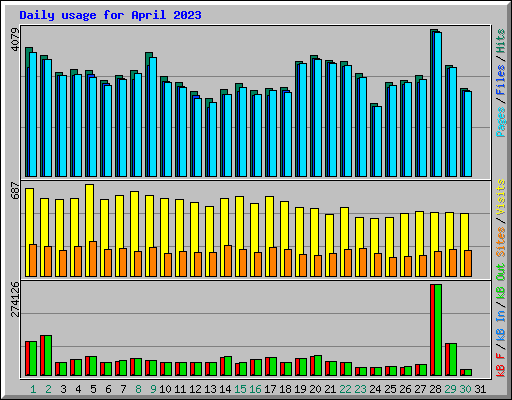Viewport: 512px width, 400px height.
Task: Click day label 19 on the x-axis
Action: click(x=300, y=389)
